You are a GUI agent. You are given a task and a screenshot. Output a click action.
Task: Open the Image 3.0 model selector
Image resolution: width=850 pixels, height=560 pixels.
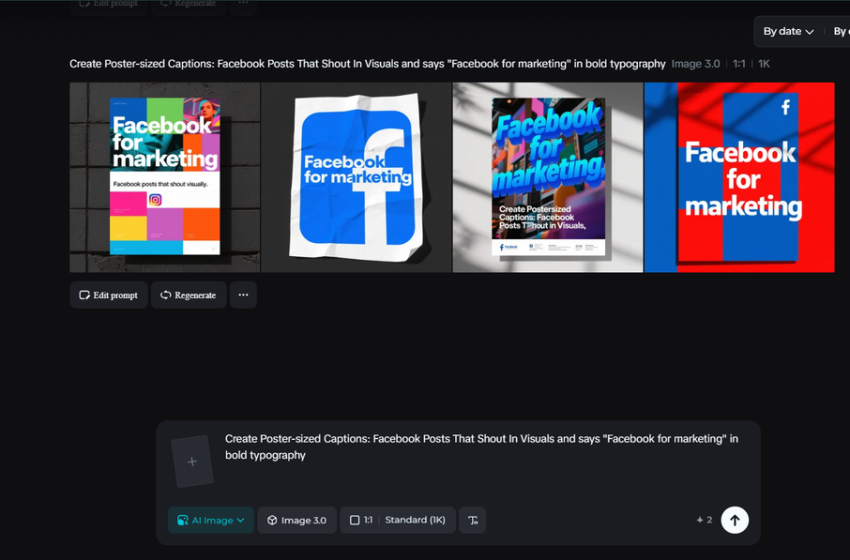(297, 520)
